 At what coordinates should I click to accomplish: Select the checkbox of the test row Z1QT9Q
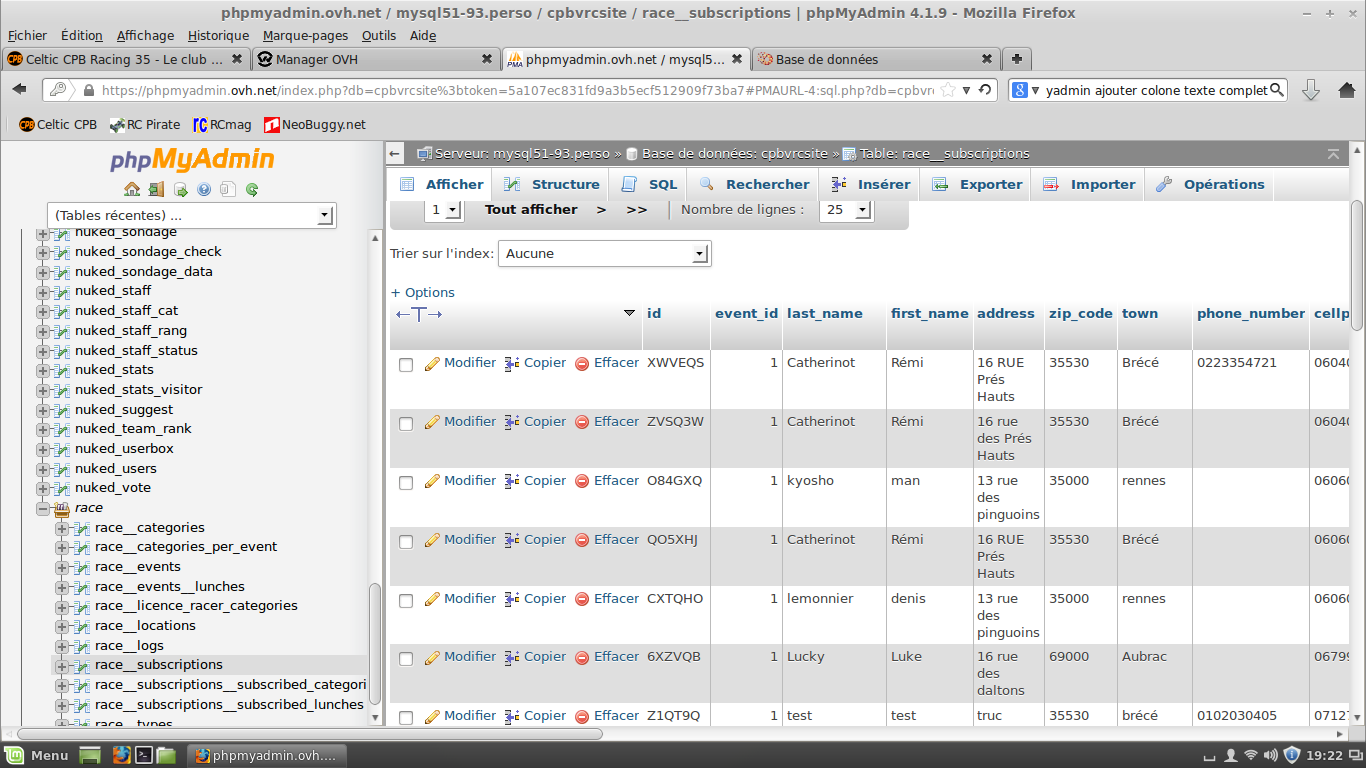[406, 717]
